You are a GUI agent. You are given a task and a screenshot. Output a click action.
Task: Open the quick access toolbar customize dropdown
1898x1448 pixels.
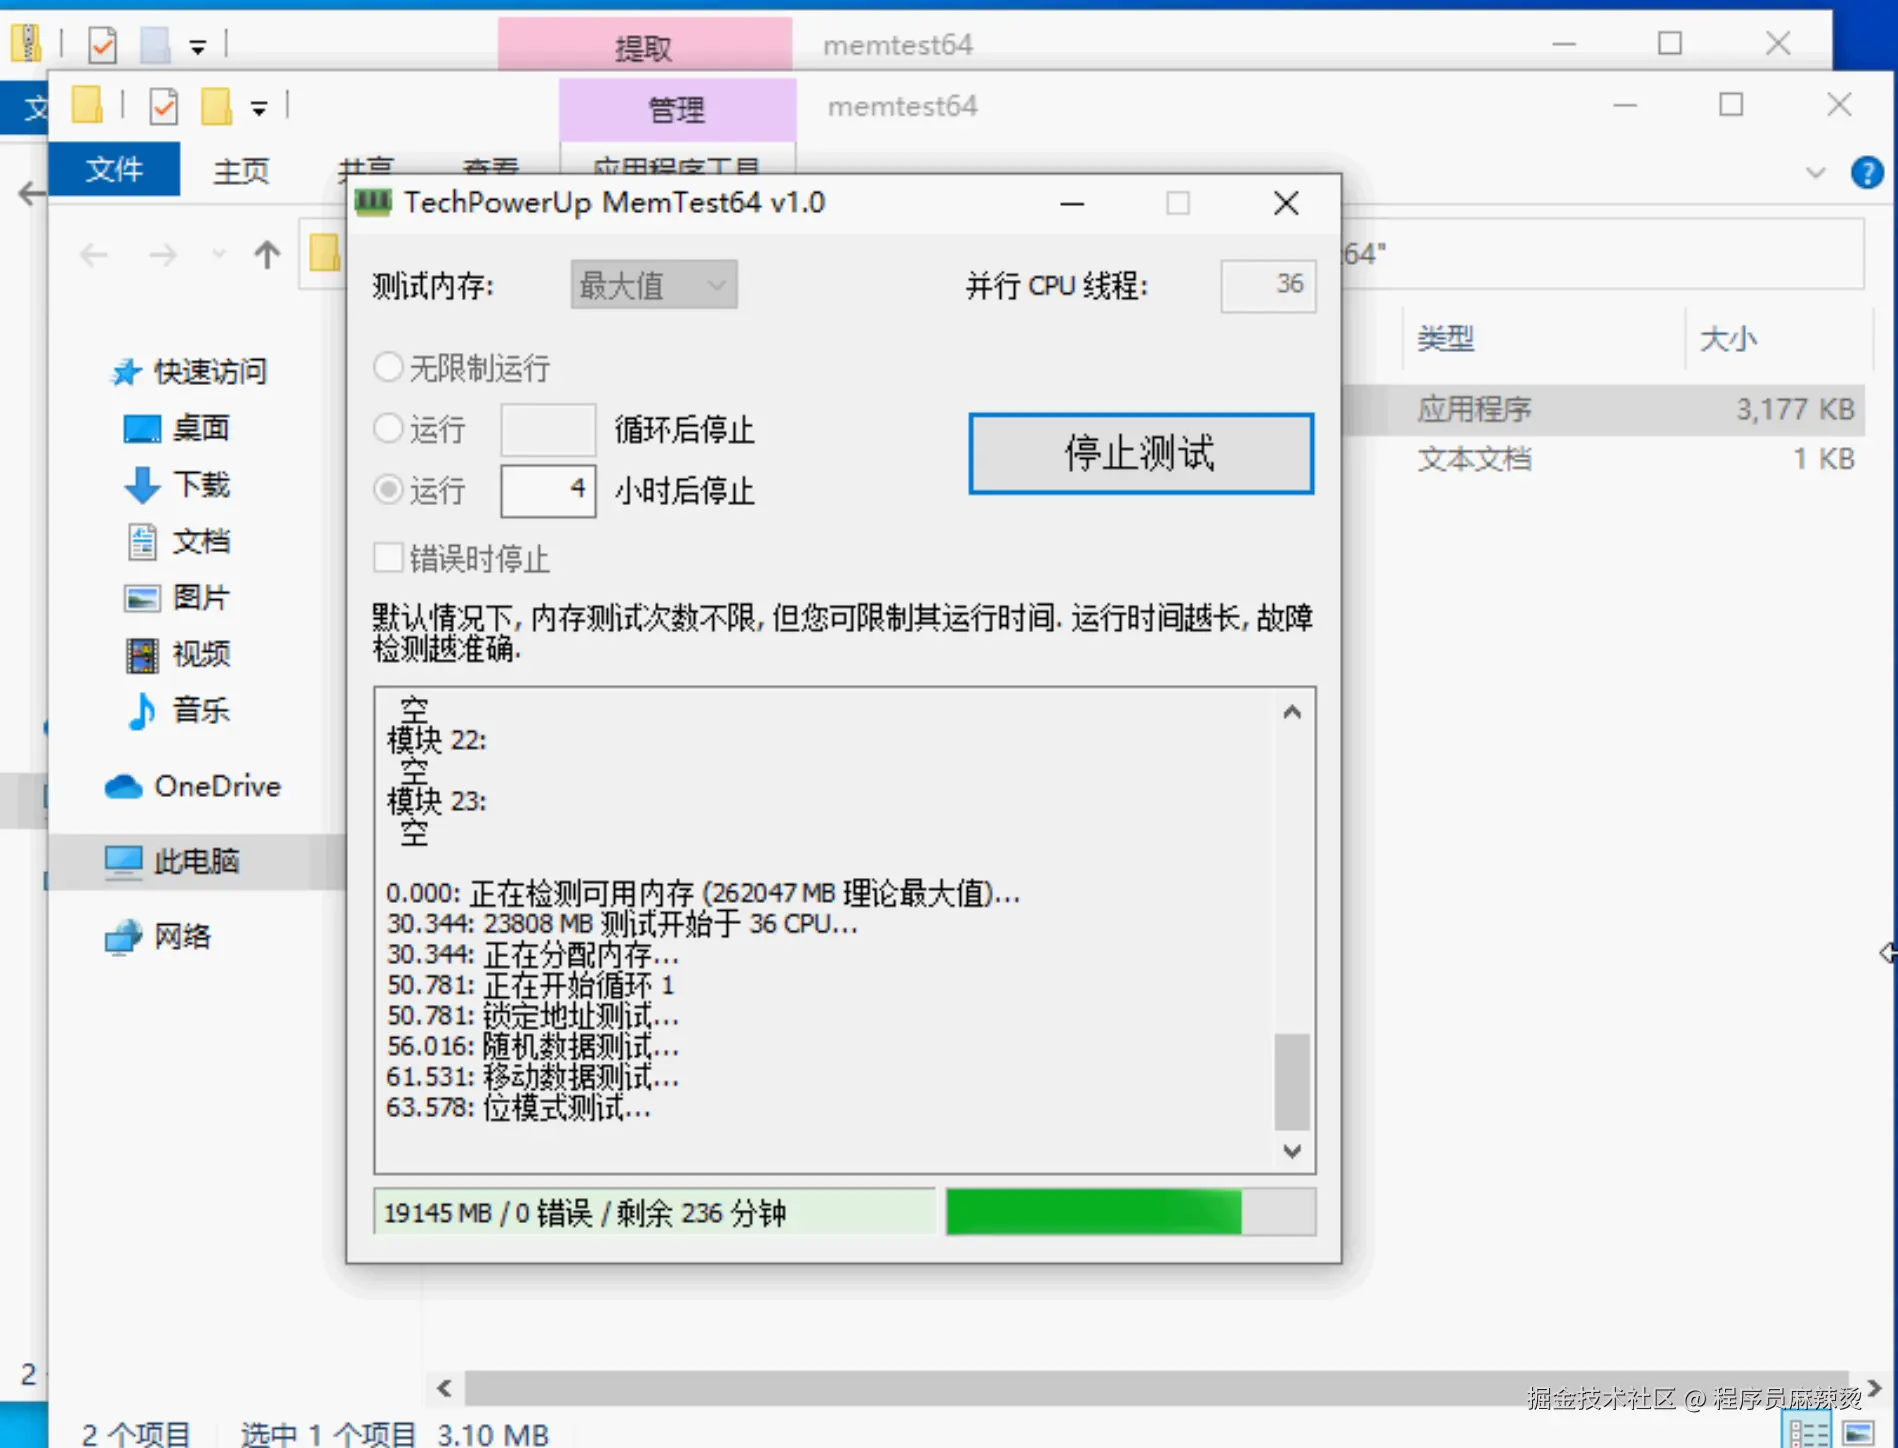pyautogui.click(x=259, y=107)
